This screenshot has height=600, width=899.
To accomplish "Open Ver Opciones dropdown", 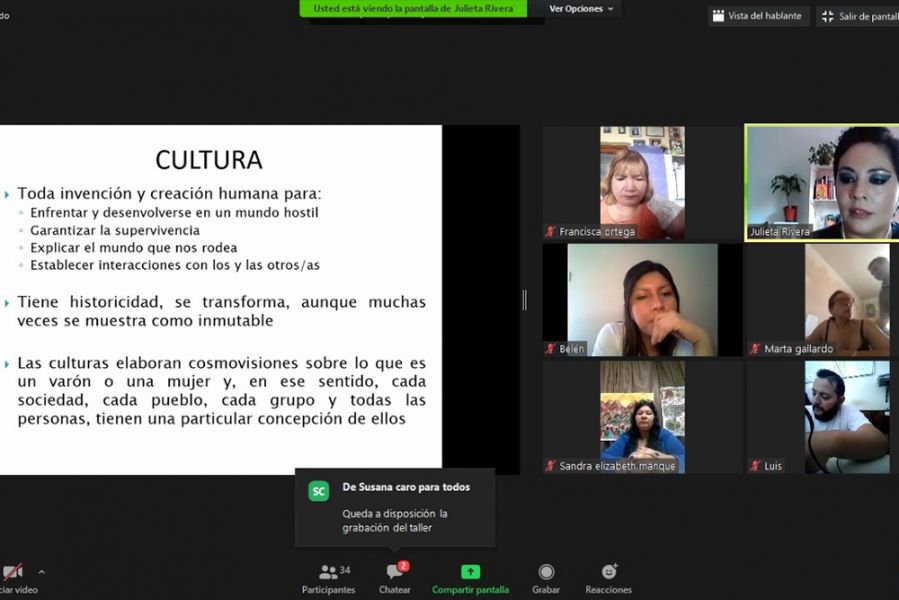I will [581, 9].
